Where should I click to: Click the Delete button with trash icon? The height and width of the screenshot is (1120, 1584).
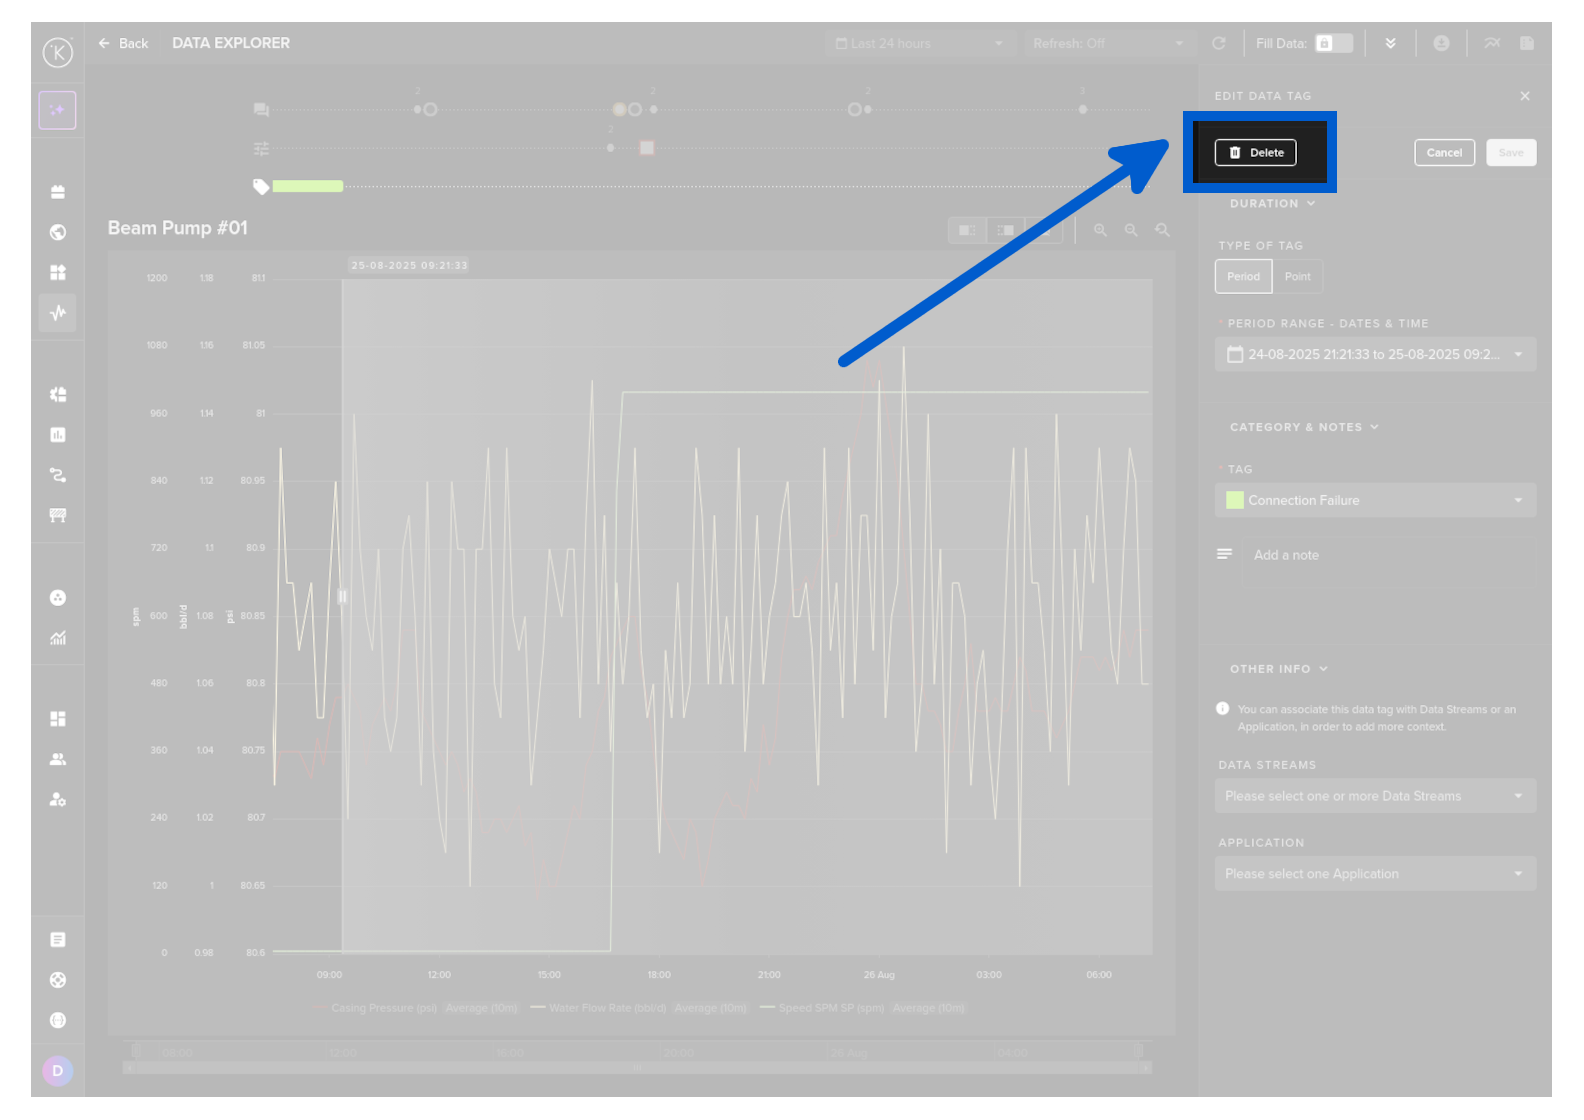[x=1255, y=153]
